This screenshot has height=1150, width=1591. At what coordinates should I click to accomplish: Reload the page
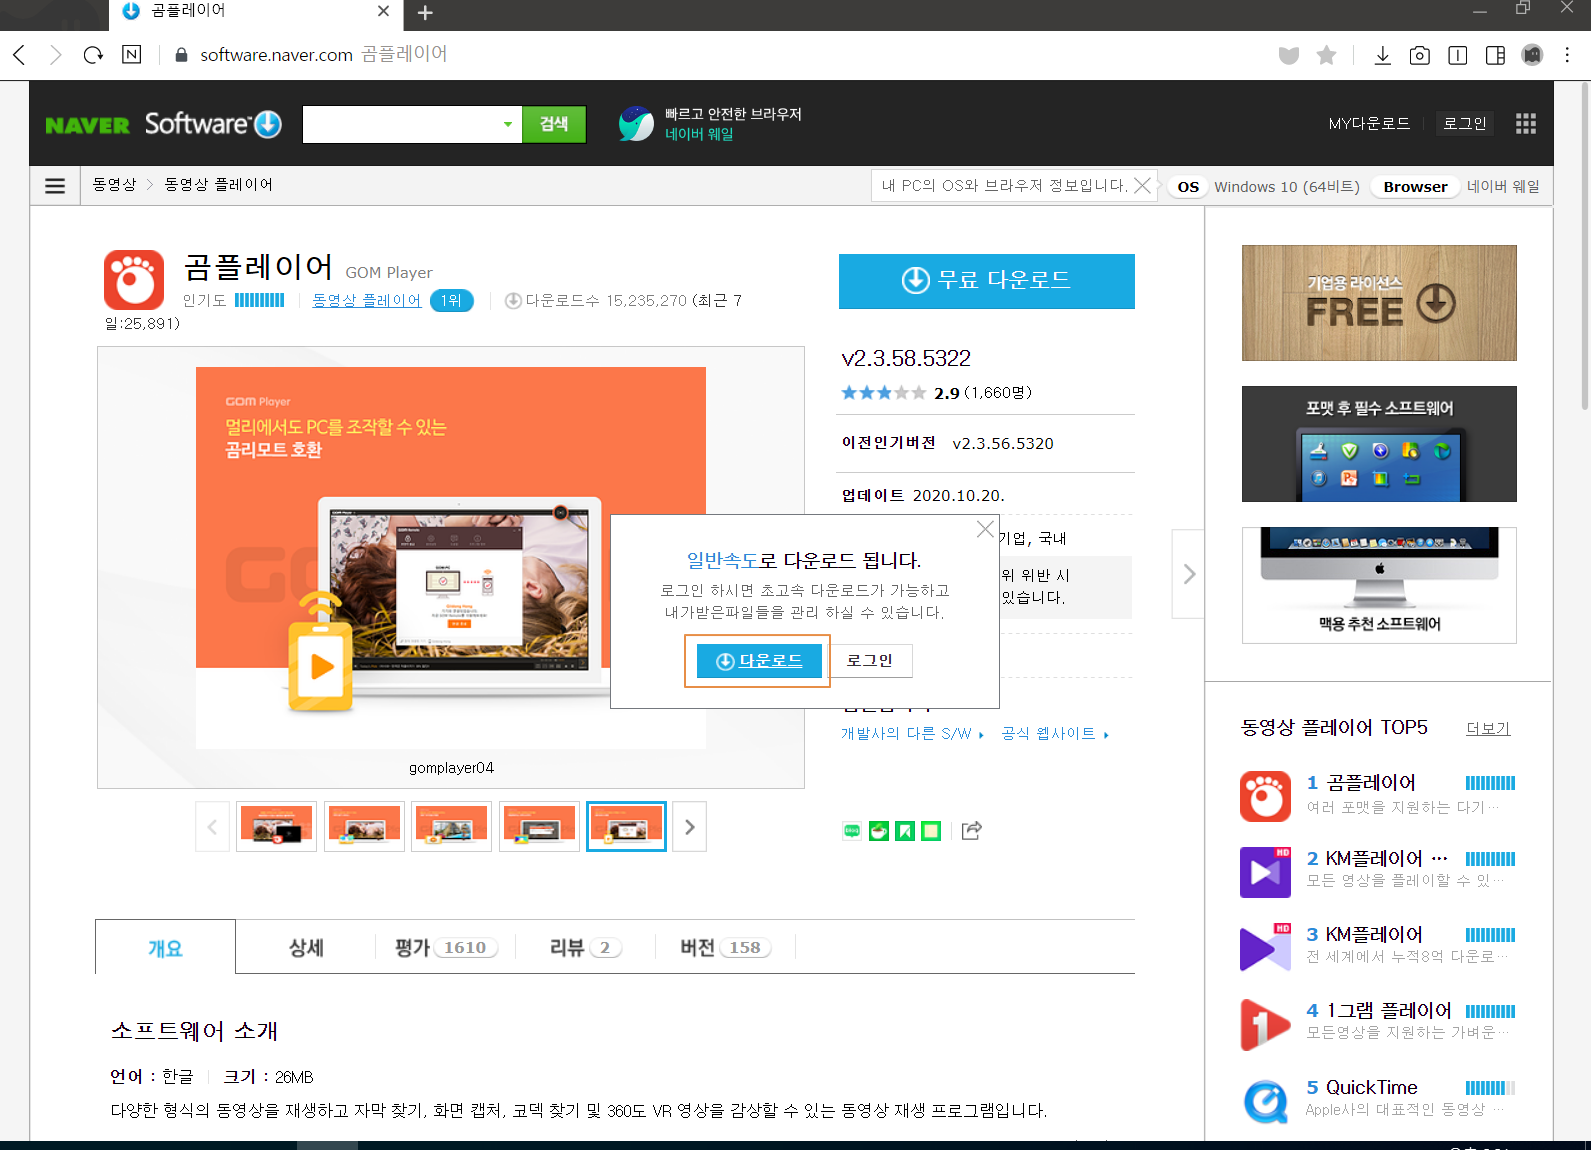click(93, 55)
